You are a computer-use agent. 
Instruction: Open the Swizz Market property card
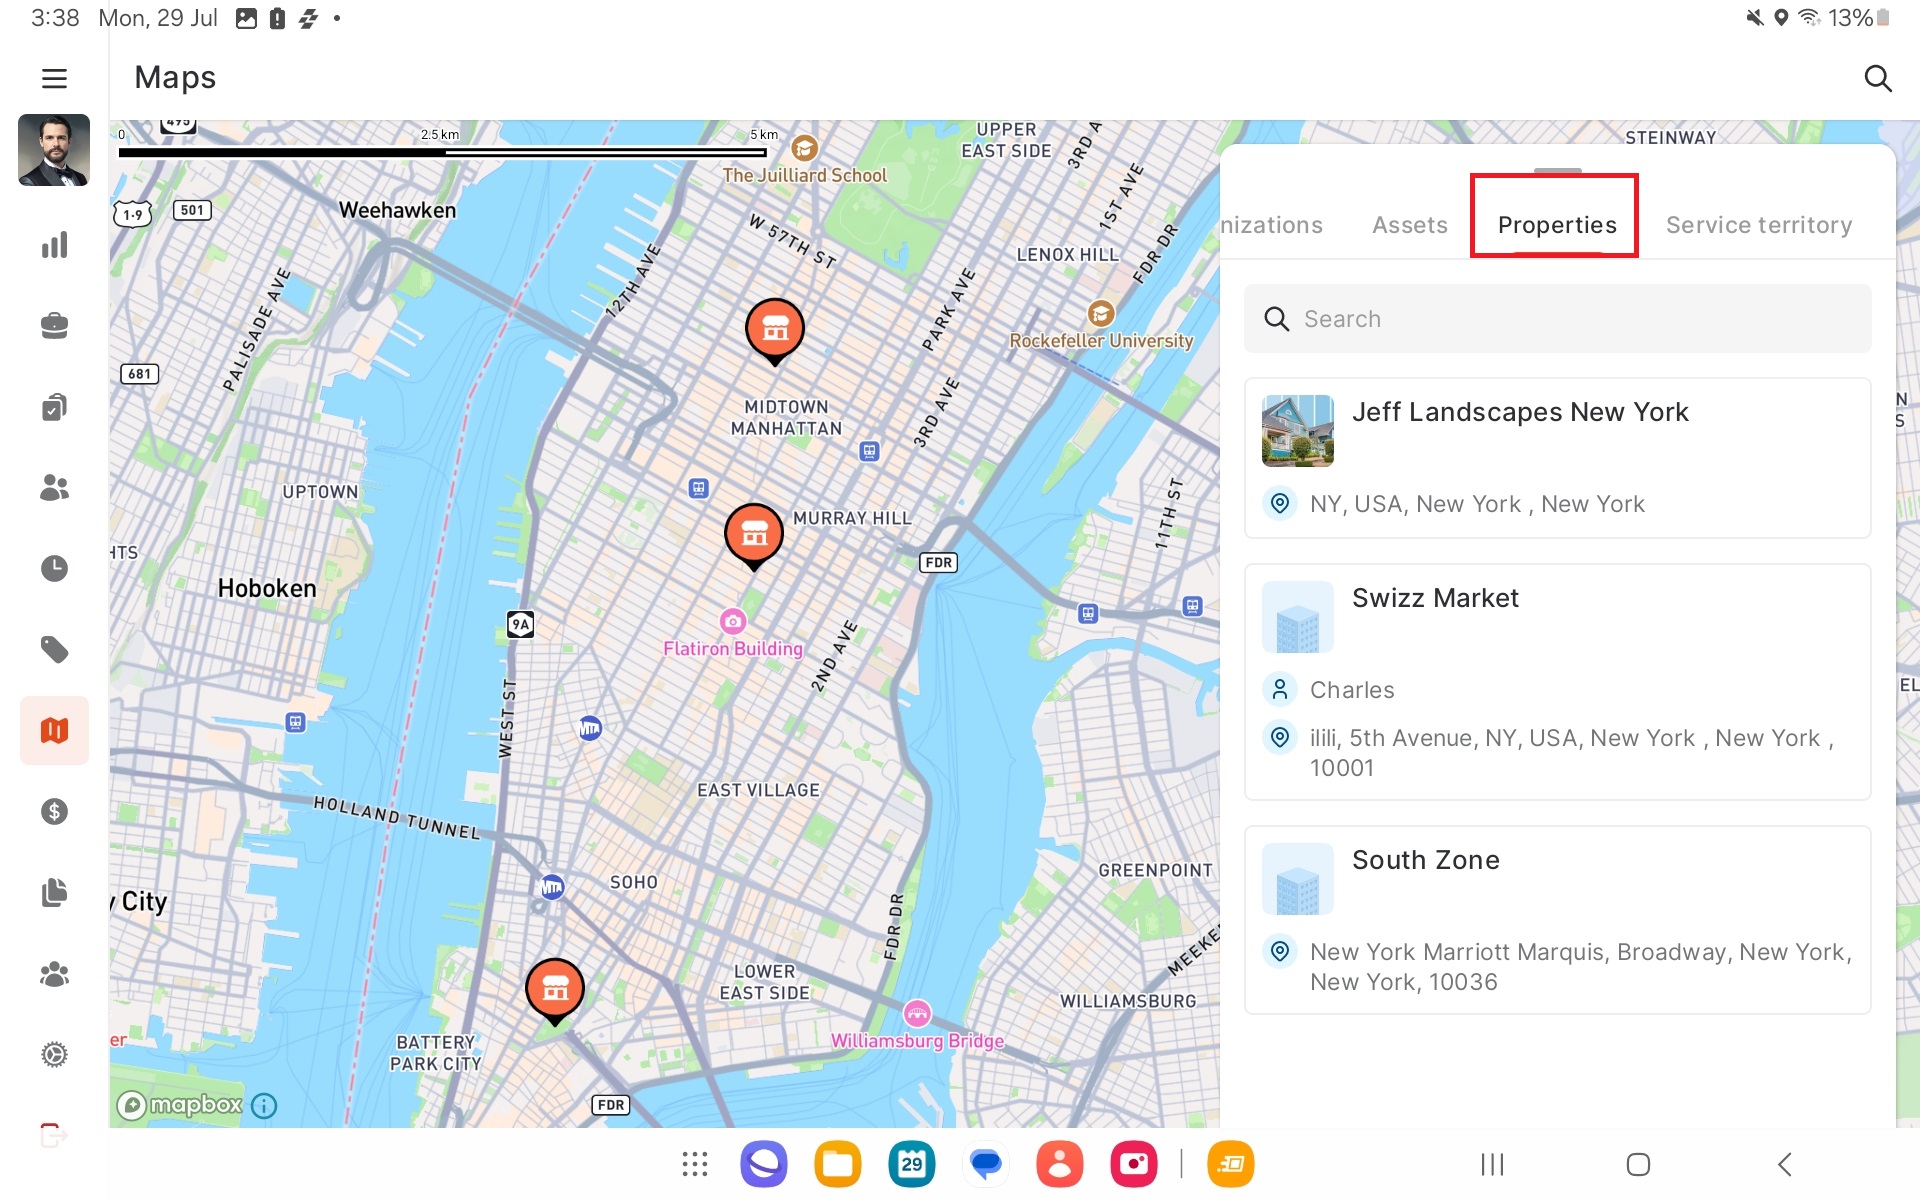coord(1557,681)
